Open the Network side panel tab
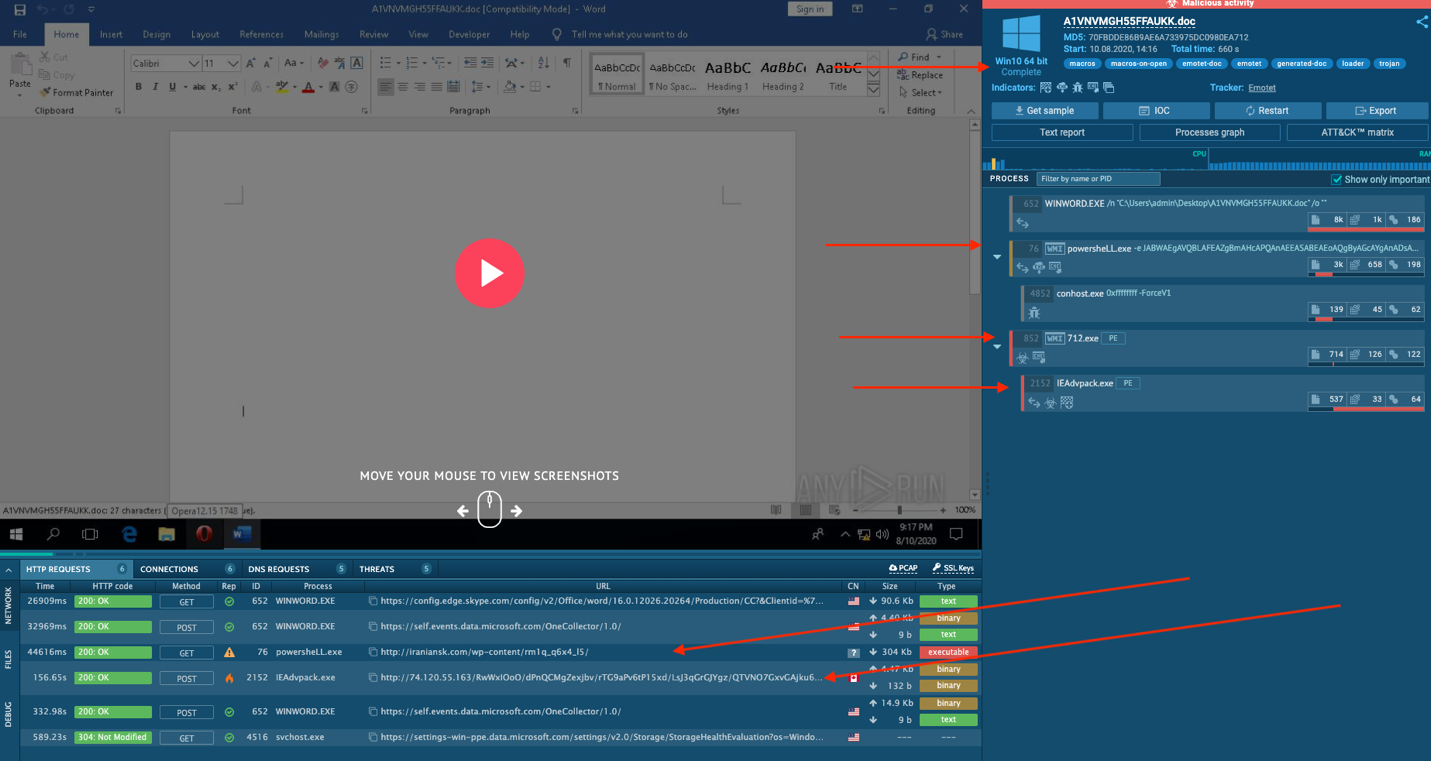 [8, 606]
